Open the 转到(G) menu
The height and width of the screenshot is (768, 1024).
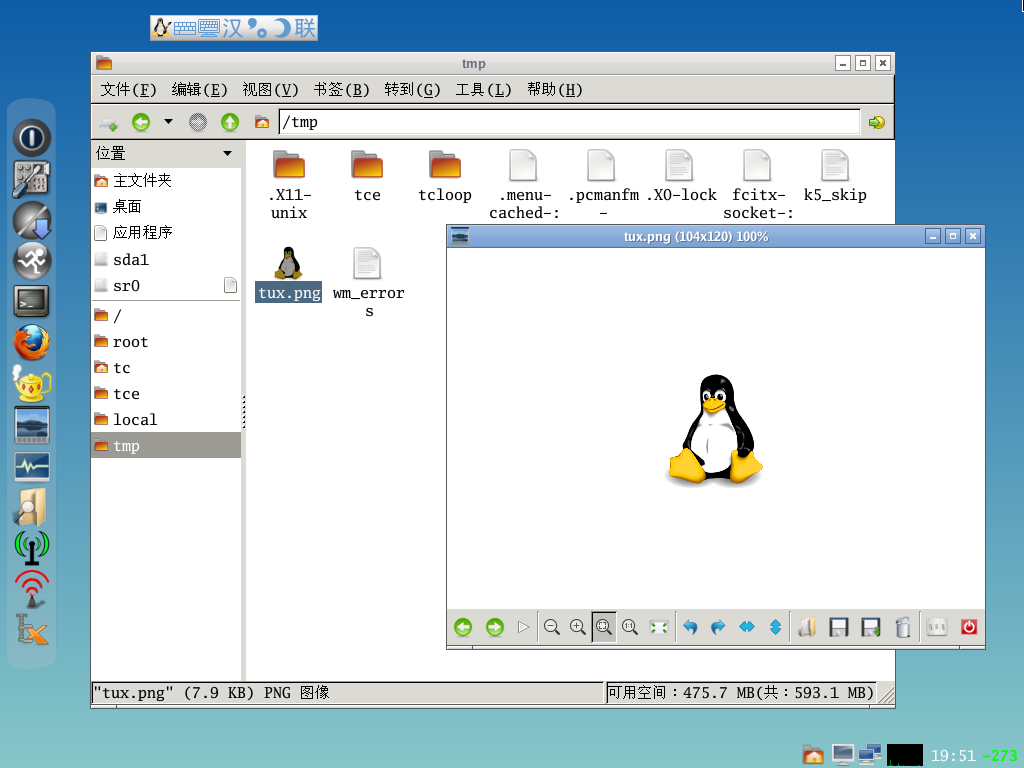click(x=413, y=89)
